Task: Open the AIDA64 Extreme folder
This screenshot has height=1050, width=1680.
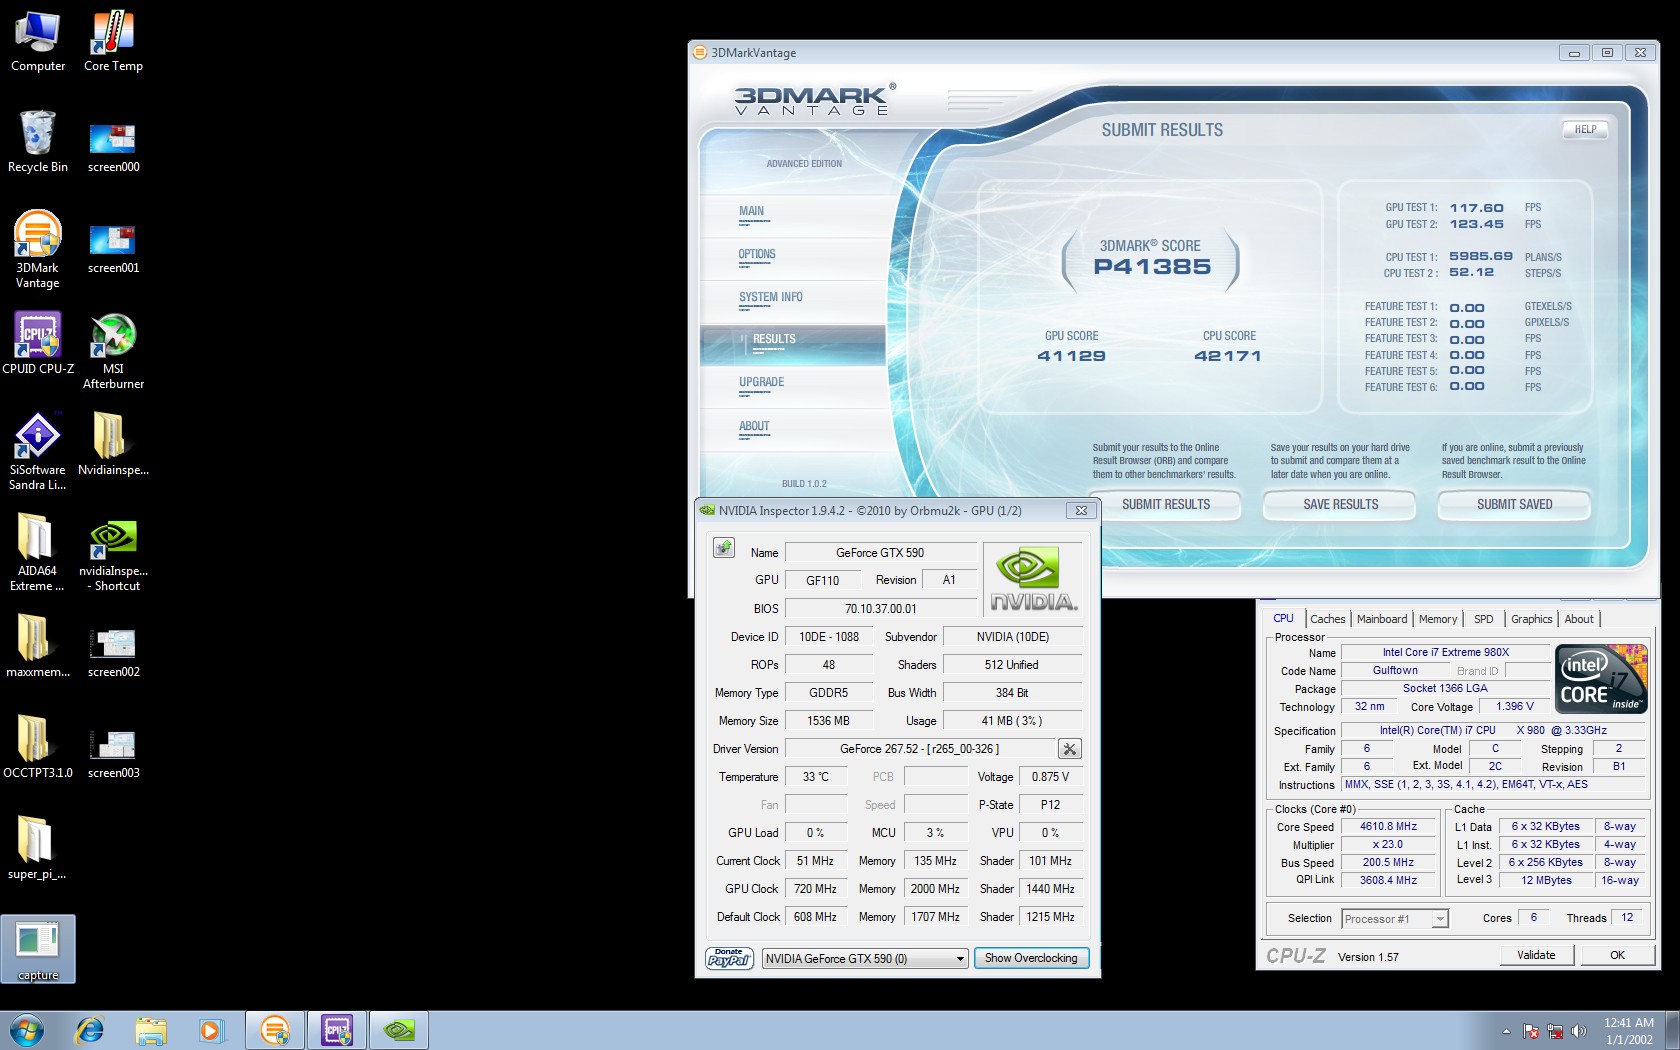Action: point(38,553)
